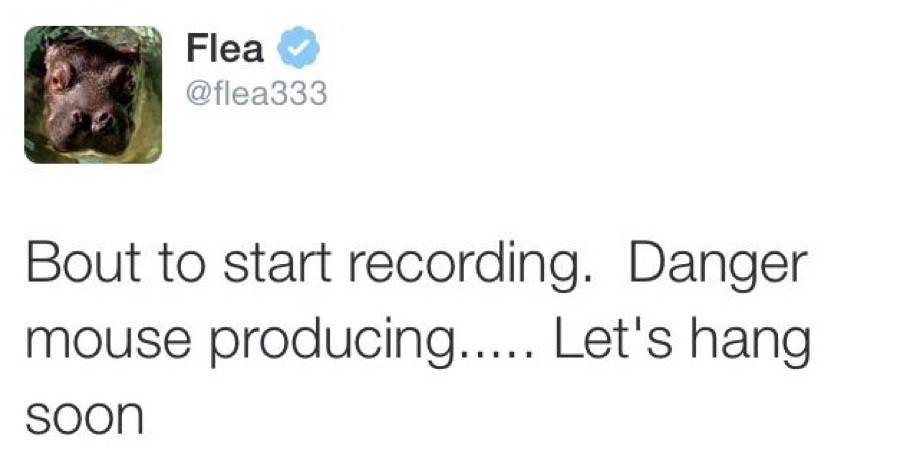The height and width of the screenshot is (471, 900).
Task: Click the white checkmark inside the badge
Action: [x=299, y=48]
